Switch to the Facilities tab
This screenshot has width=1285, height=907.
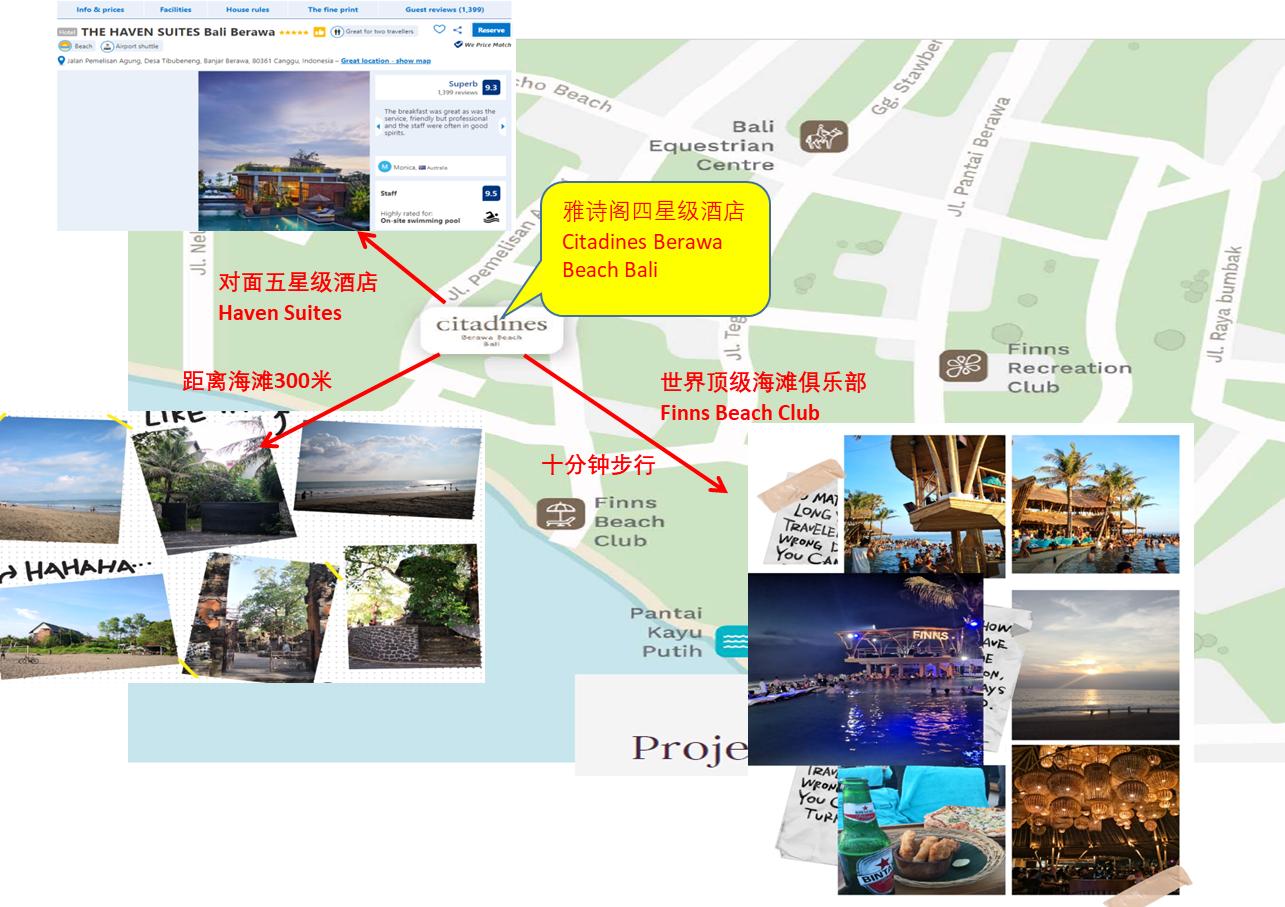click(x=175, y=10)
